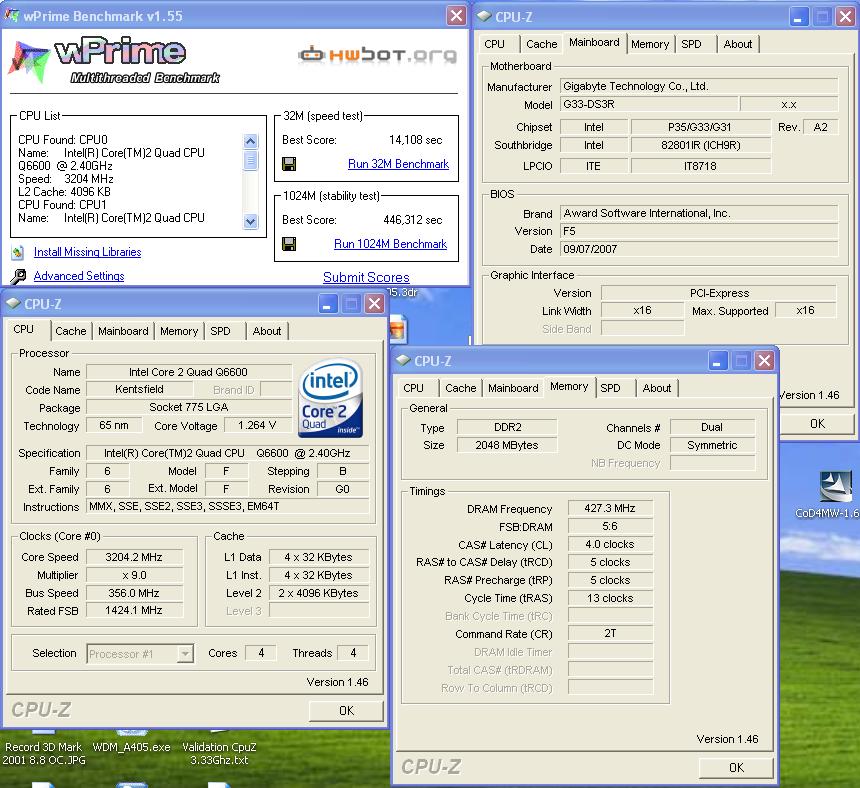Click the wPrime logo graphic
Image resolution: width=860 pixels, height=788 pixels.
pyautogui.click(x=114, y=60)
